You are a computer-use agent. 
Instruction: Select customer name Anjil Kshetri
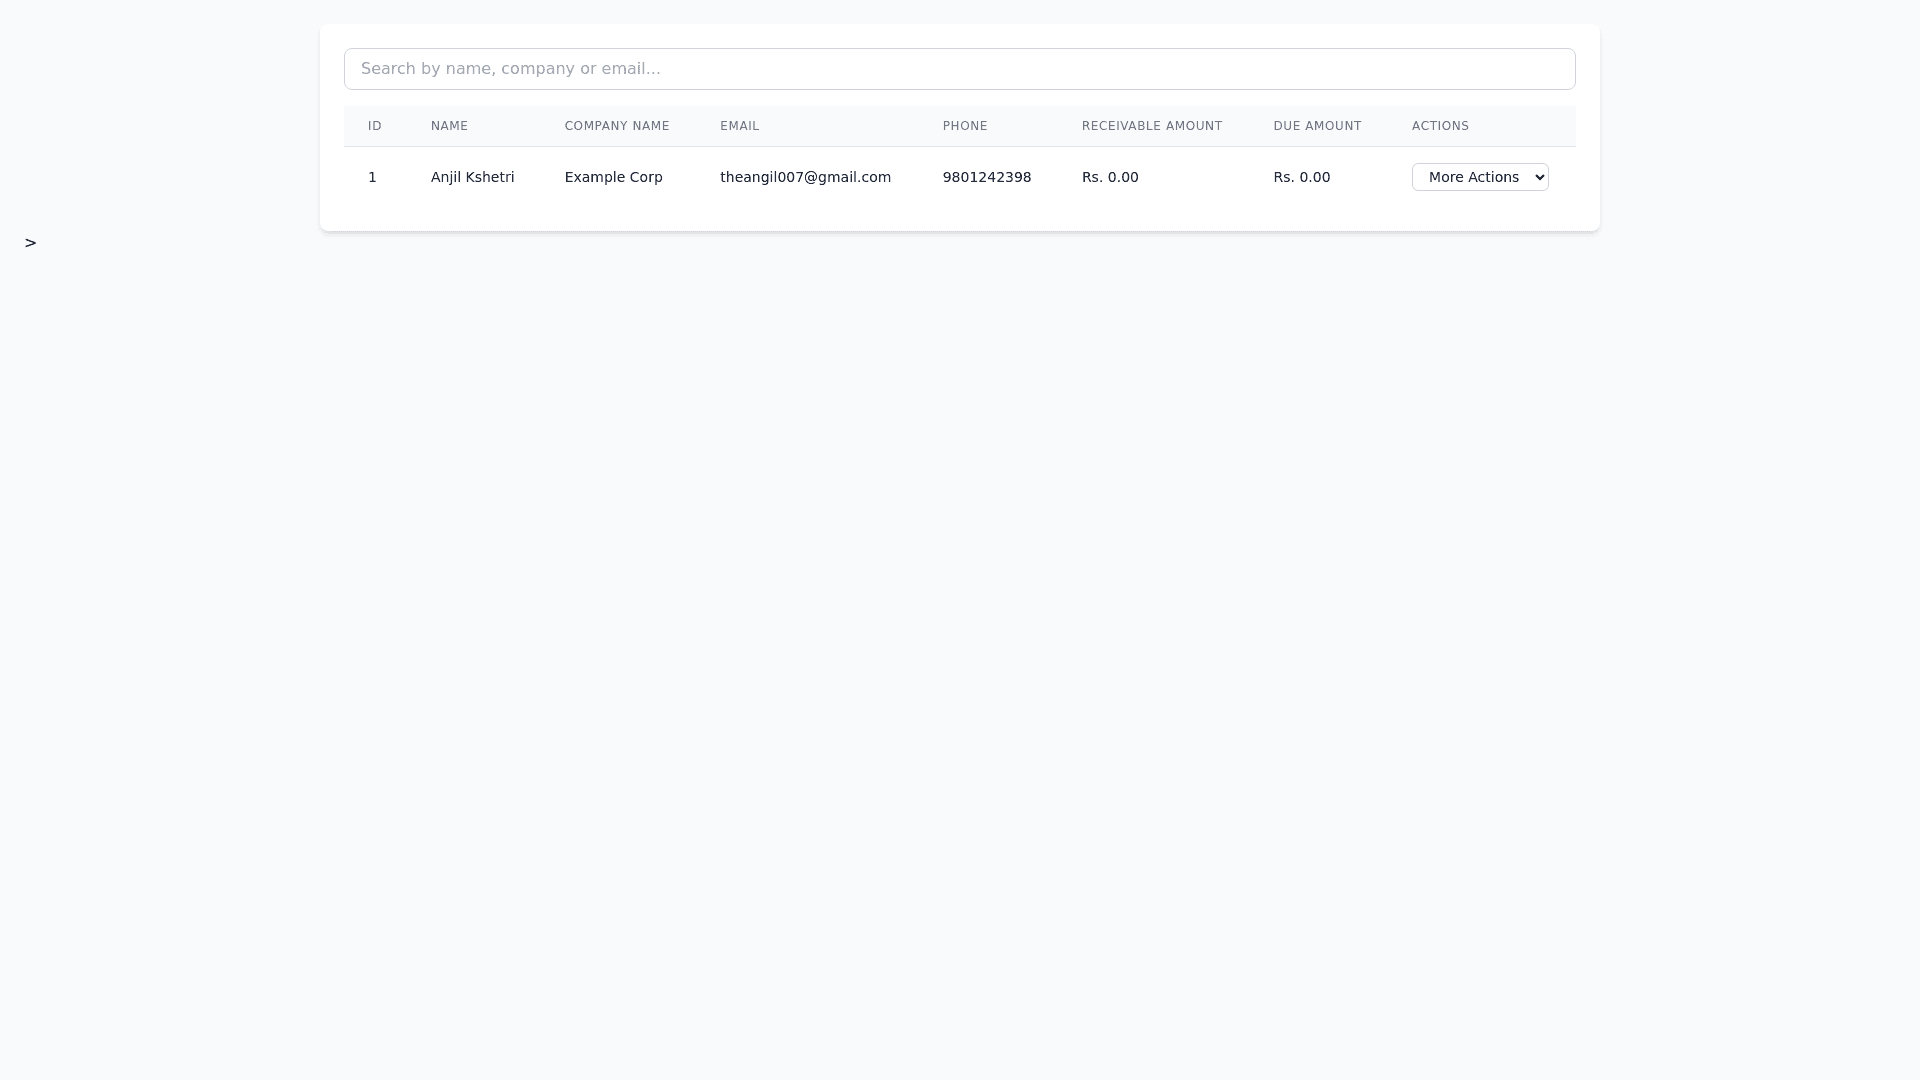(472, 177)
